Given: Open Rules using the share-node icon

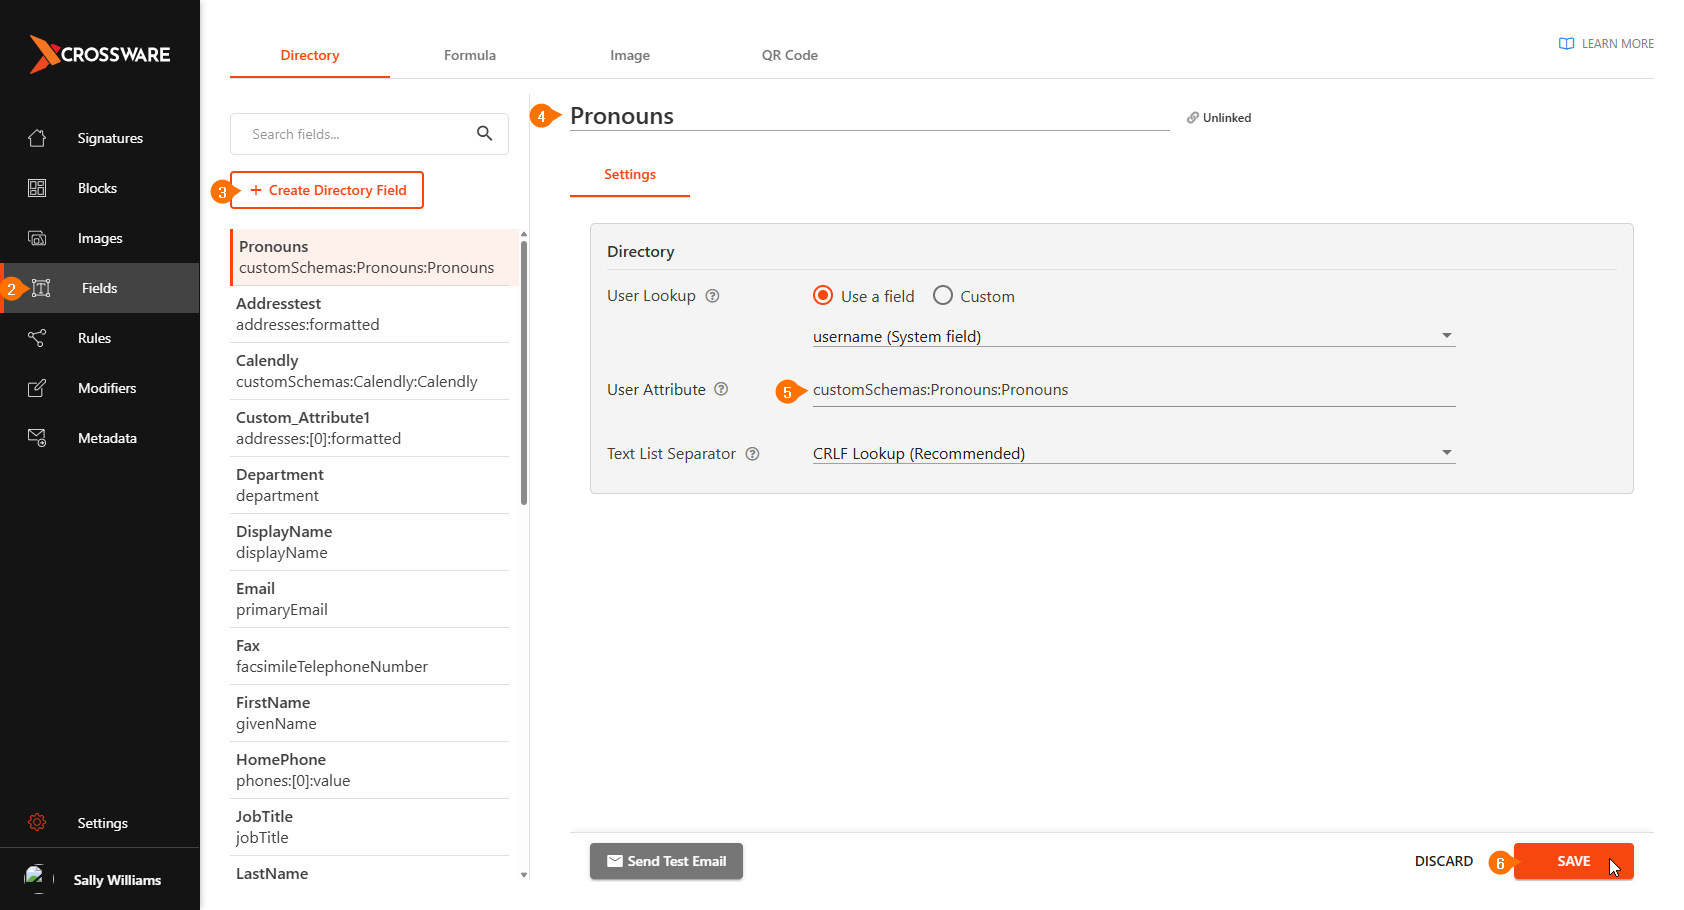Looking at the screenshot, I should coord(37,338).
